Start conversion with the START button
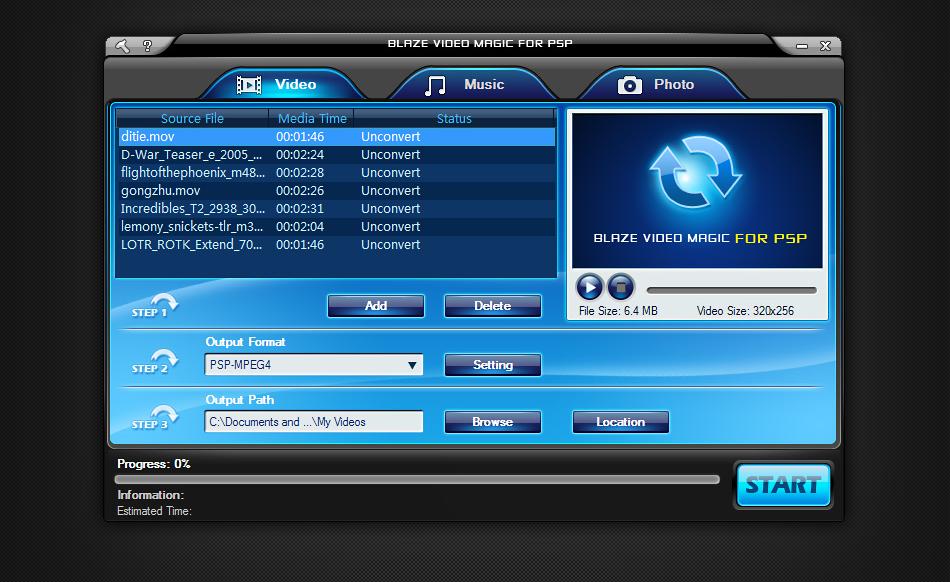 [783, 486]
